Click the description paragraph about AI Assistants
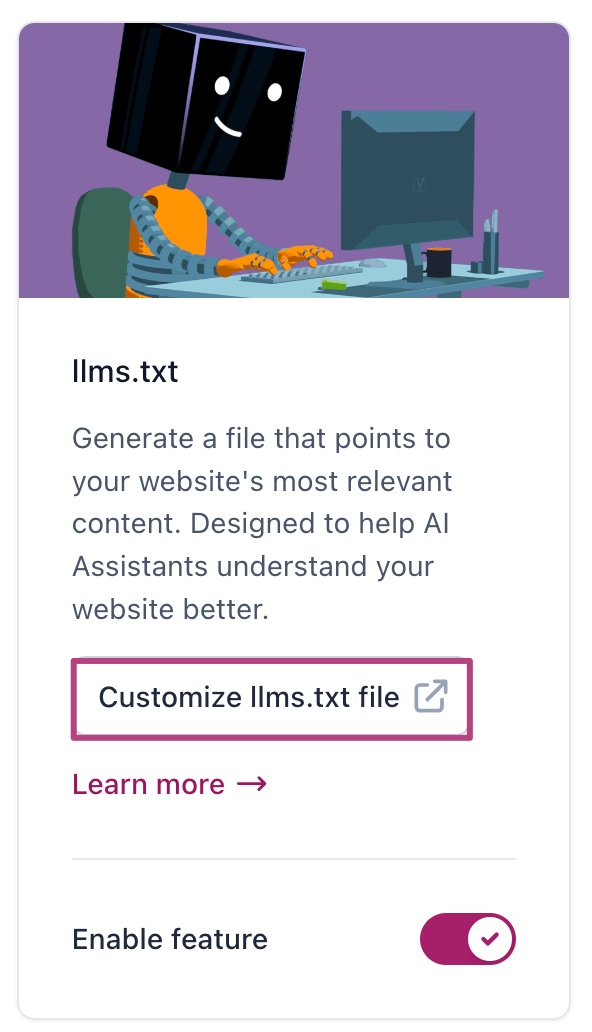Viewport: 592px width, 1032px height. tap(262, 524)
